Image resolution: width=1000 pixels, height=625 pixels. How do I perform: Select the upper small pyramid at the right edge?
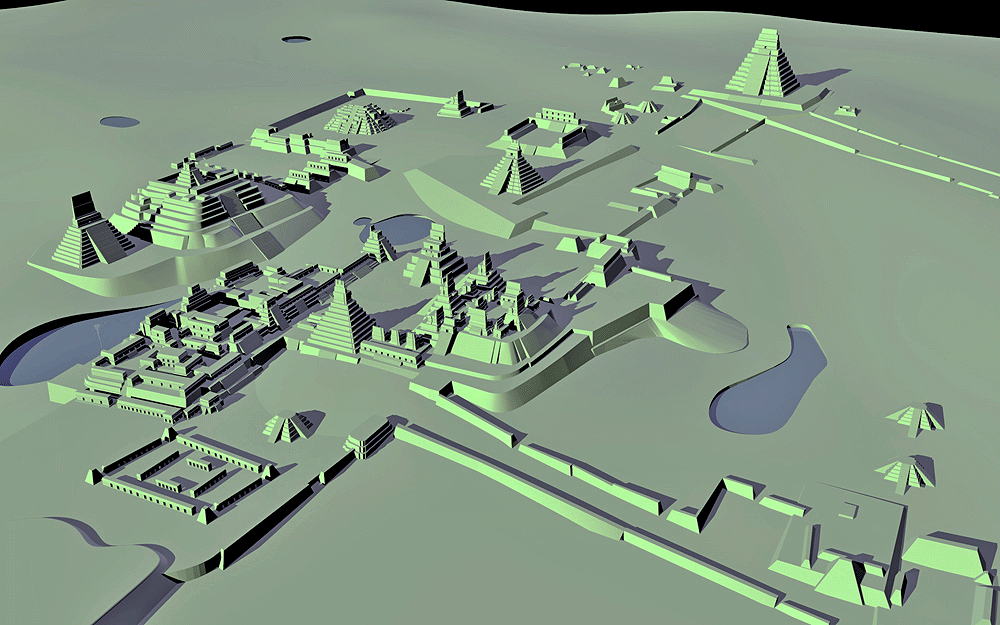point(916,417)
